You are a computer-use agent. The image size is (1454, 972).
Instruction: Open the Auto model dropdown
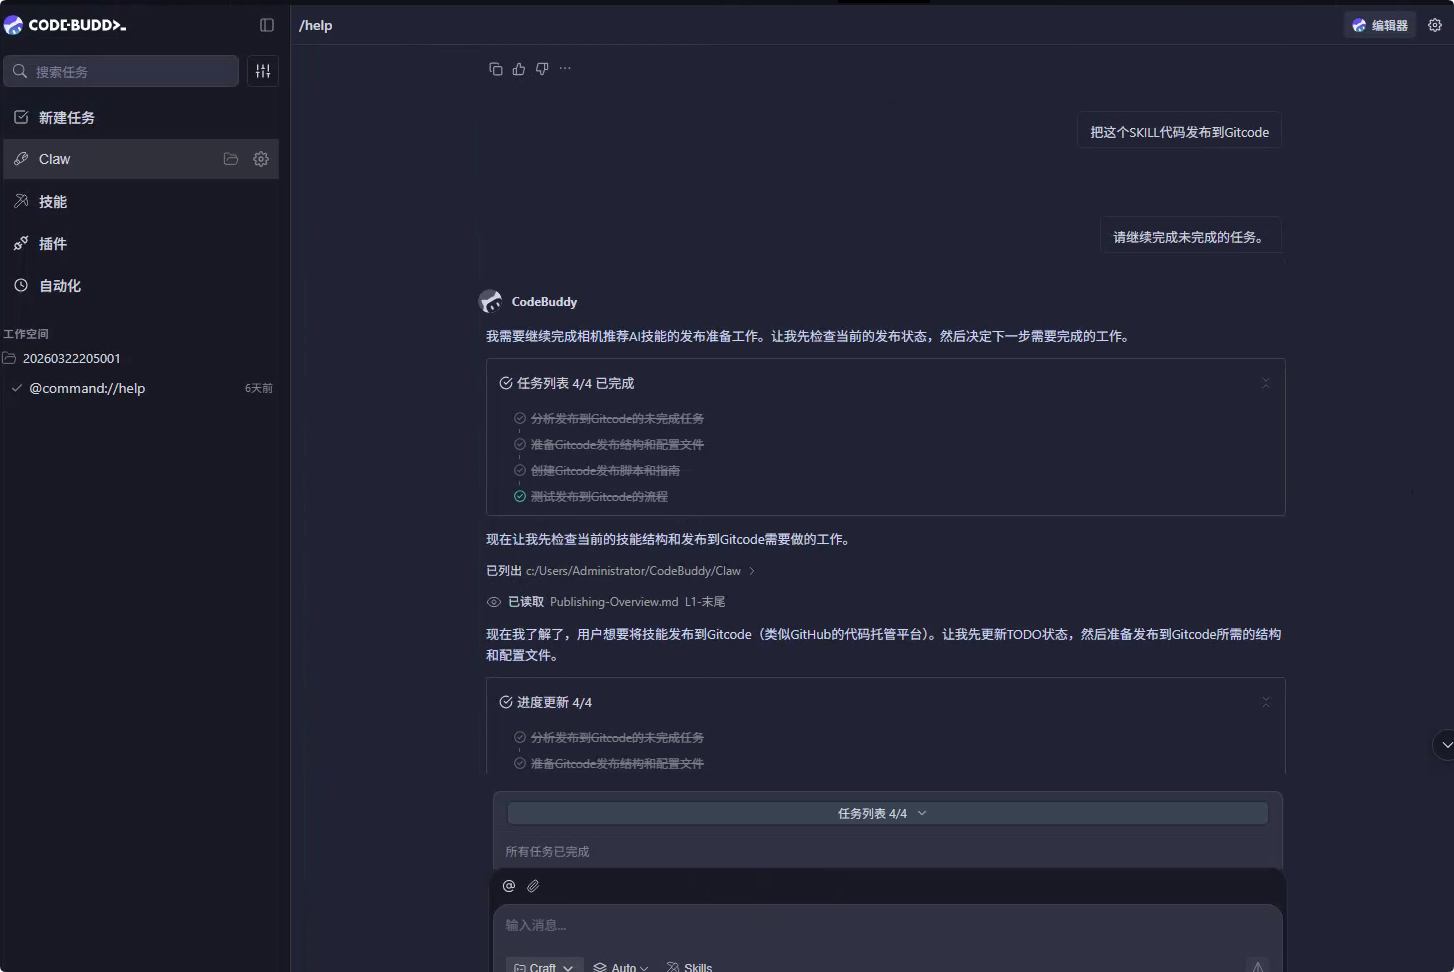pos(621,967)
